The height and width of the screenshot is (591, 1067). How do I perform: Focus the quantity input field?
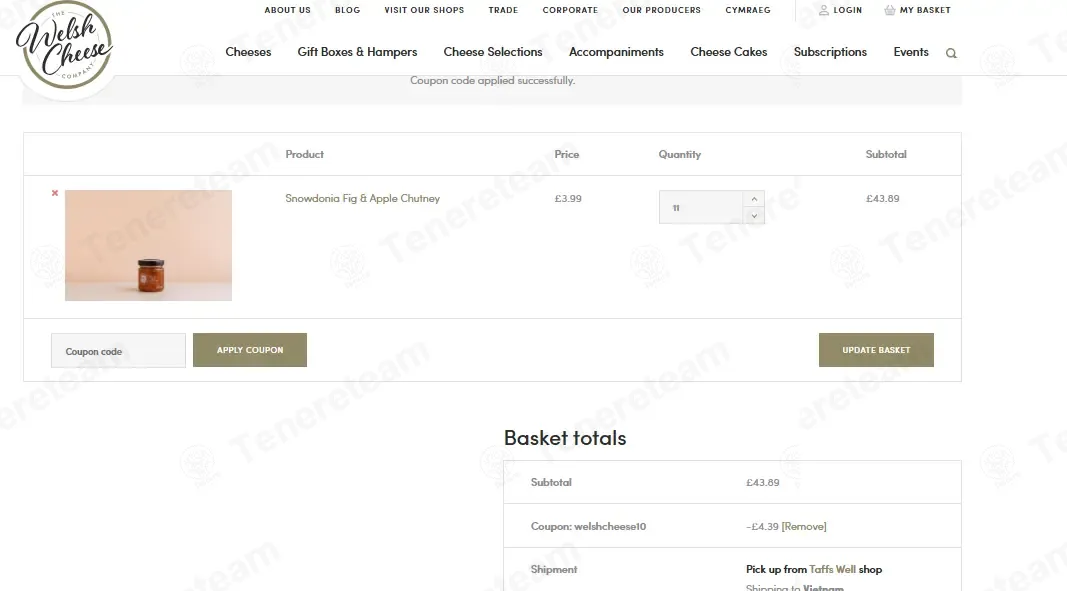pos(701,207)
